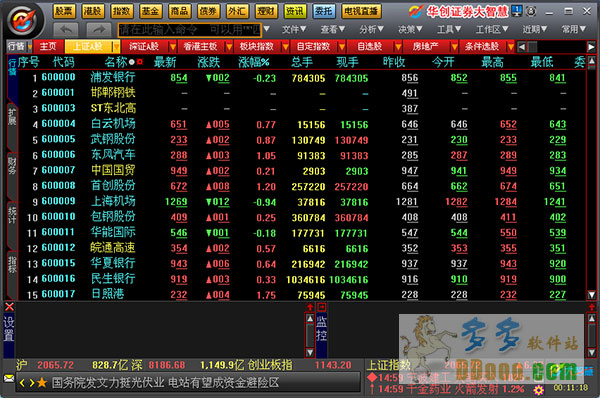Open command input history dropdown arrow
This screenshot has height=398, width=600.
[266, 29]
